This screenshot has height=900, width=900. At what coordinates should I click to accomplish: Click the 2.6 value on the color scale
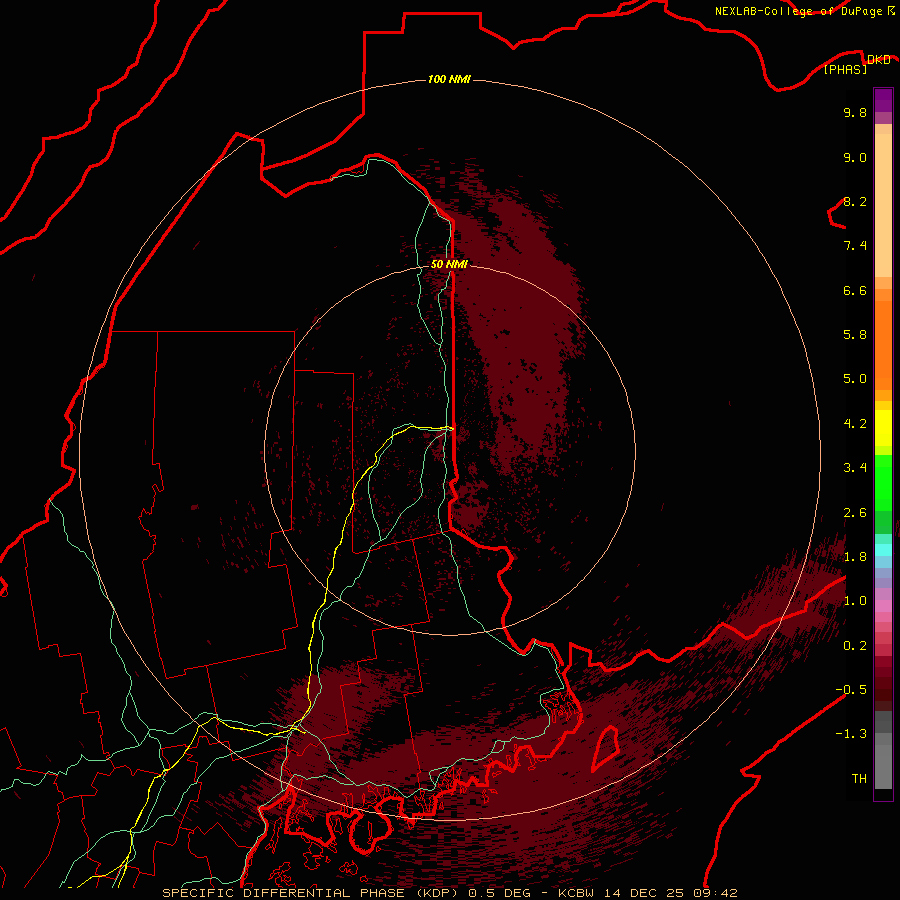pos(855,513)
